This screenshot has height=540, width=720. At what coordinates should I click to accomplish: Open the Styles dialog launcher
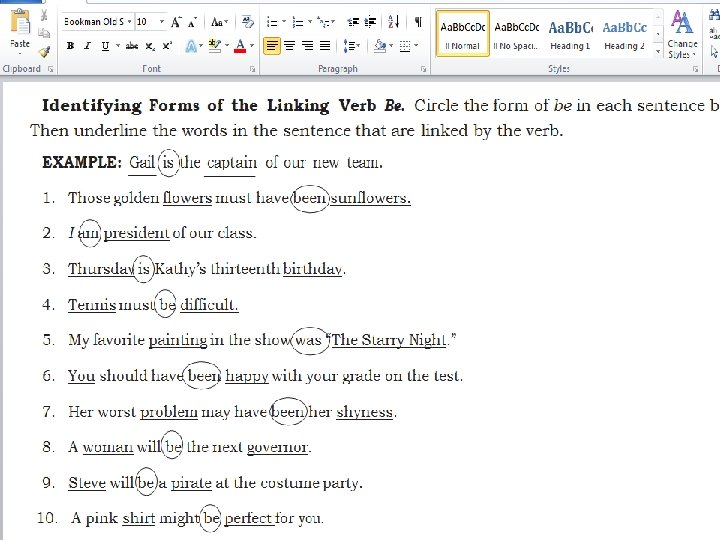tap(696, 69)
